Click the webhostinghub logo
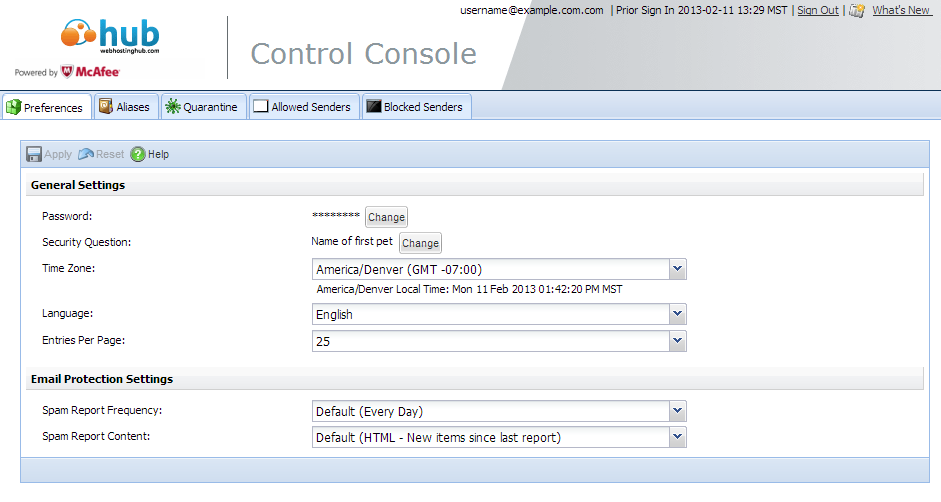 [110, 36]
